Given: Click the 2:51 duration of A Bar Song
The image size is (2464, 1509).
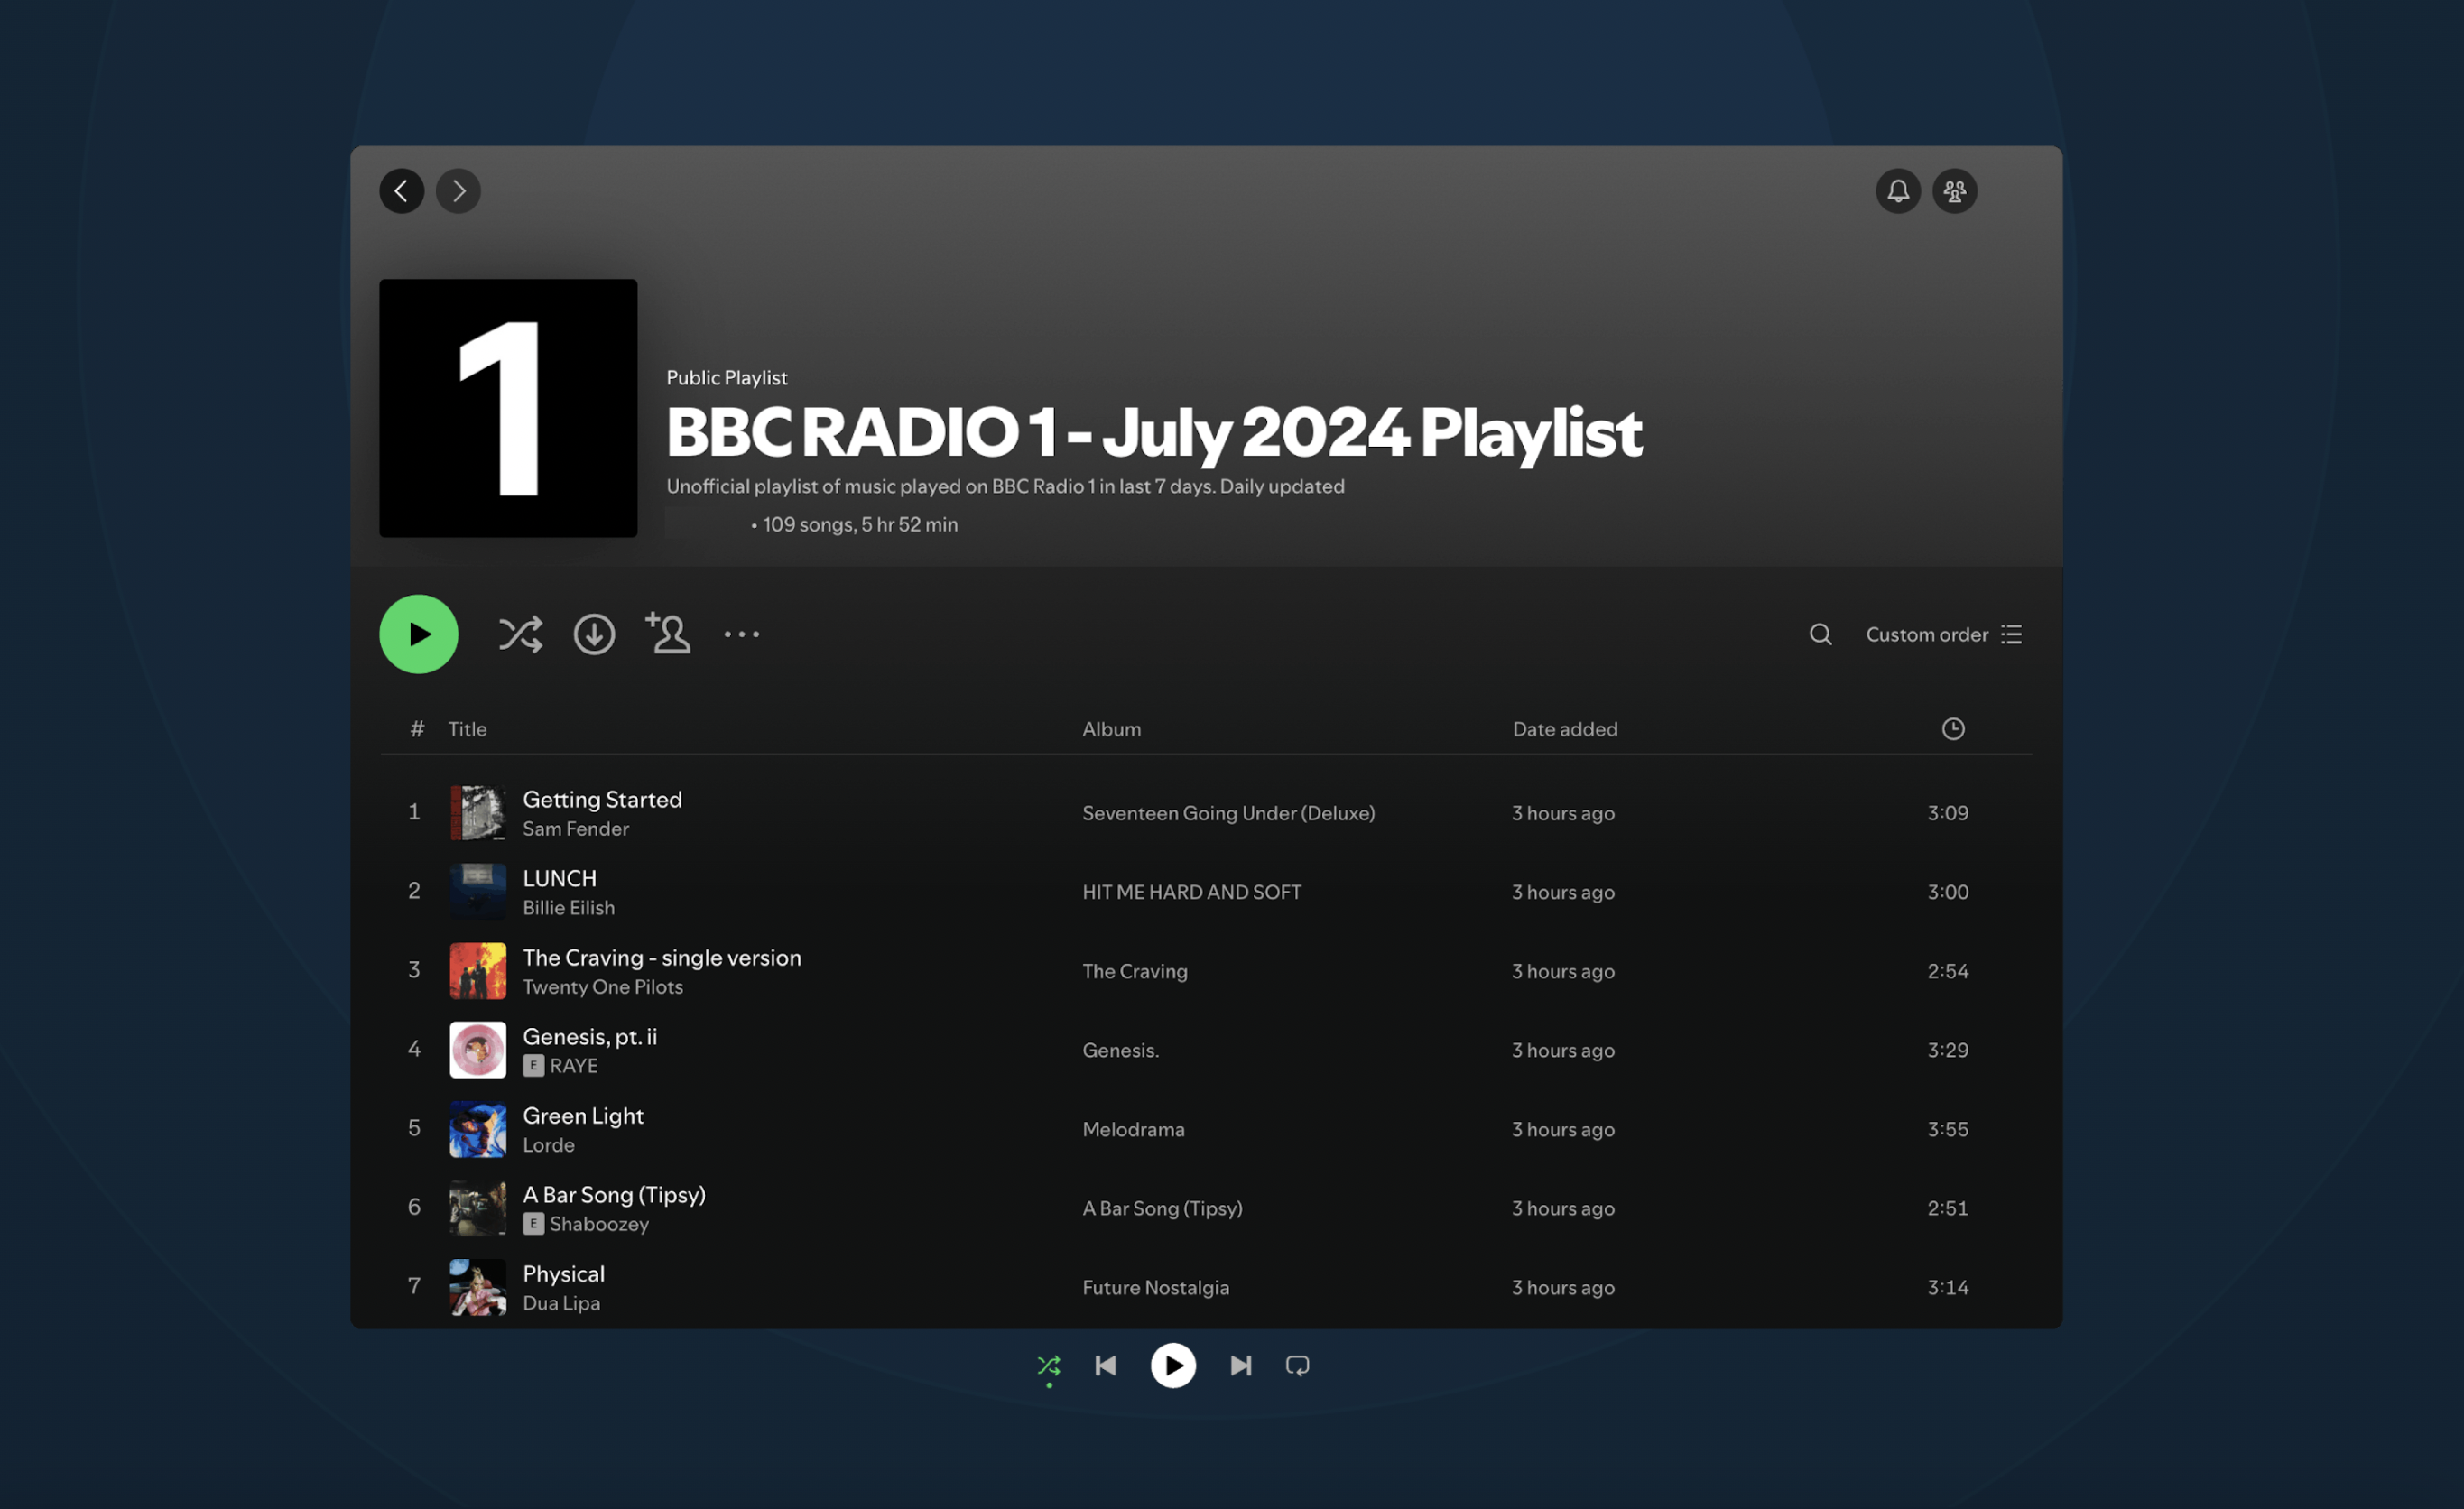Looking at the screenshot, I should click(1947, 1208).
